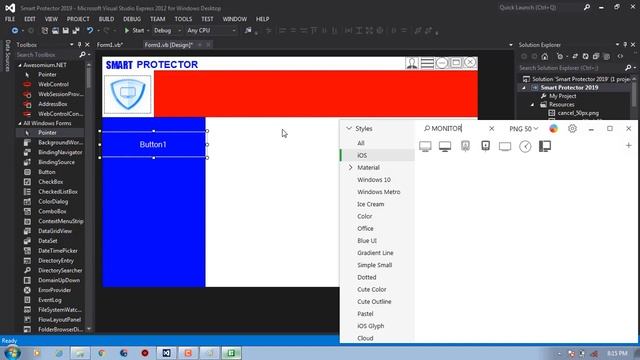Image resolution: width=640 pixels, height=360 pixels.
Task: Click the plus add button in icon app
Action: click(x=629, y=146)
